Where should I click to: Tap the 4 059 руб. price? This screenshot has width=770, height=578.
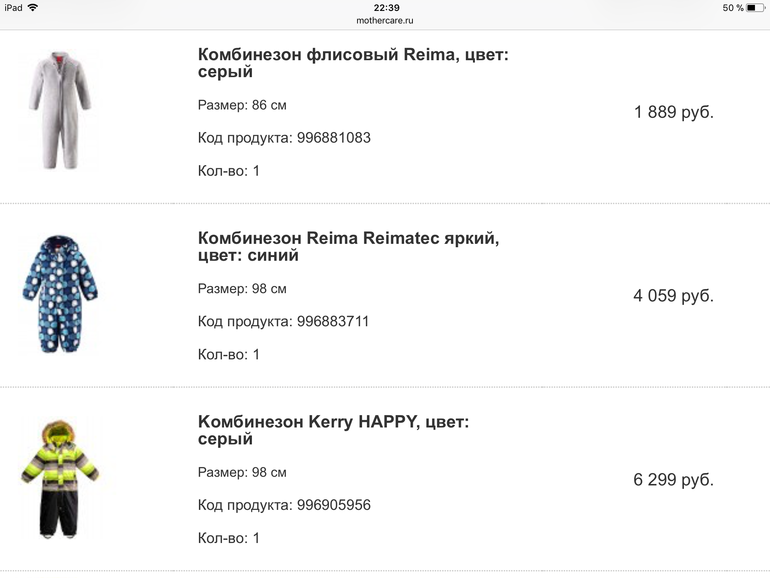point(673,296)
